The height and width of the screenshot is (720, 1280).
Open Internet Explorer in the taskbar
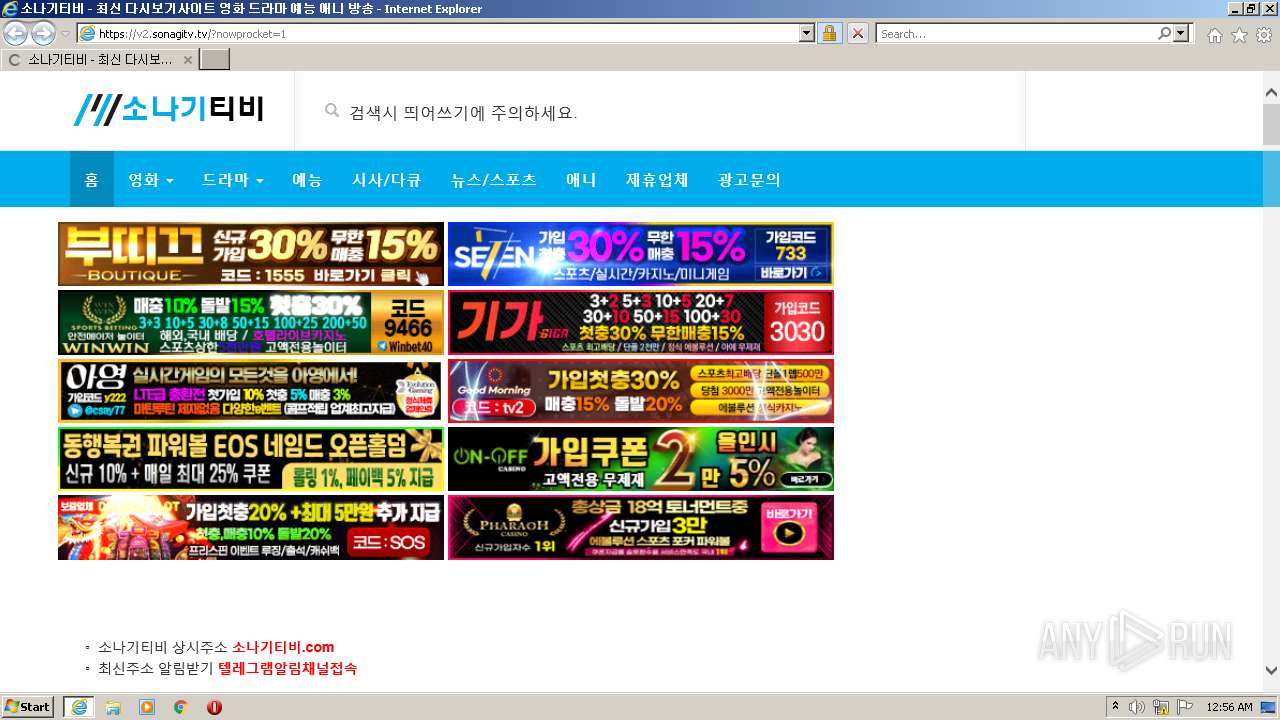tap(79, 707)
